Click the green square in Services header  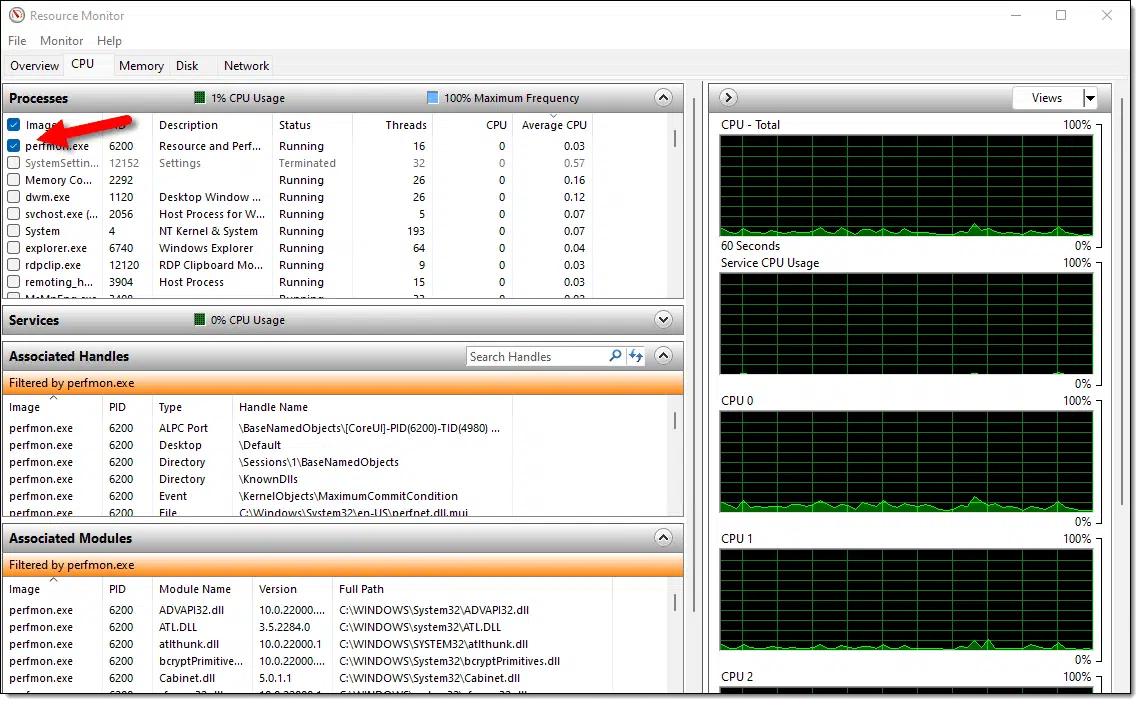199,320
